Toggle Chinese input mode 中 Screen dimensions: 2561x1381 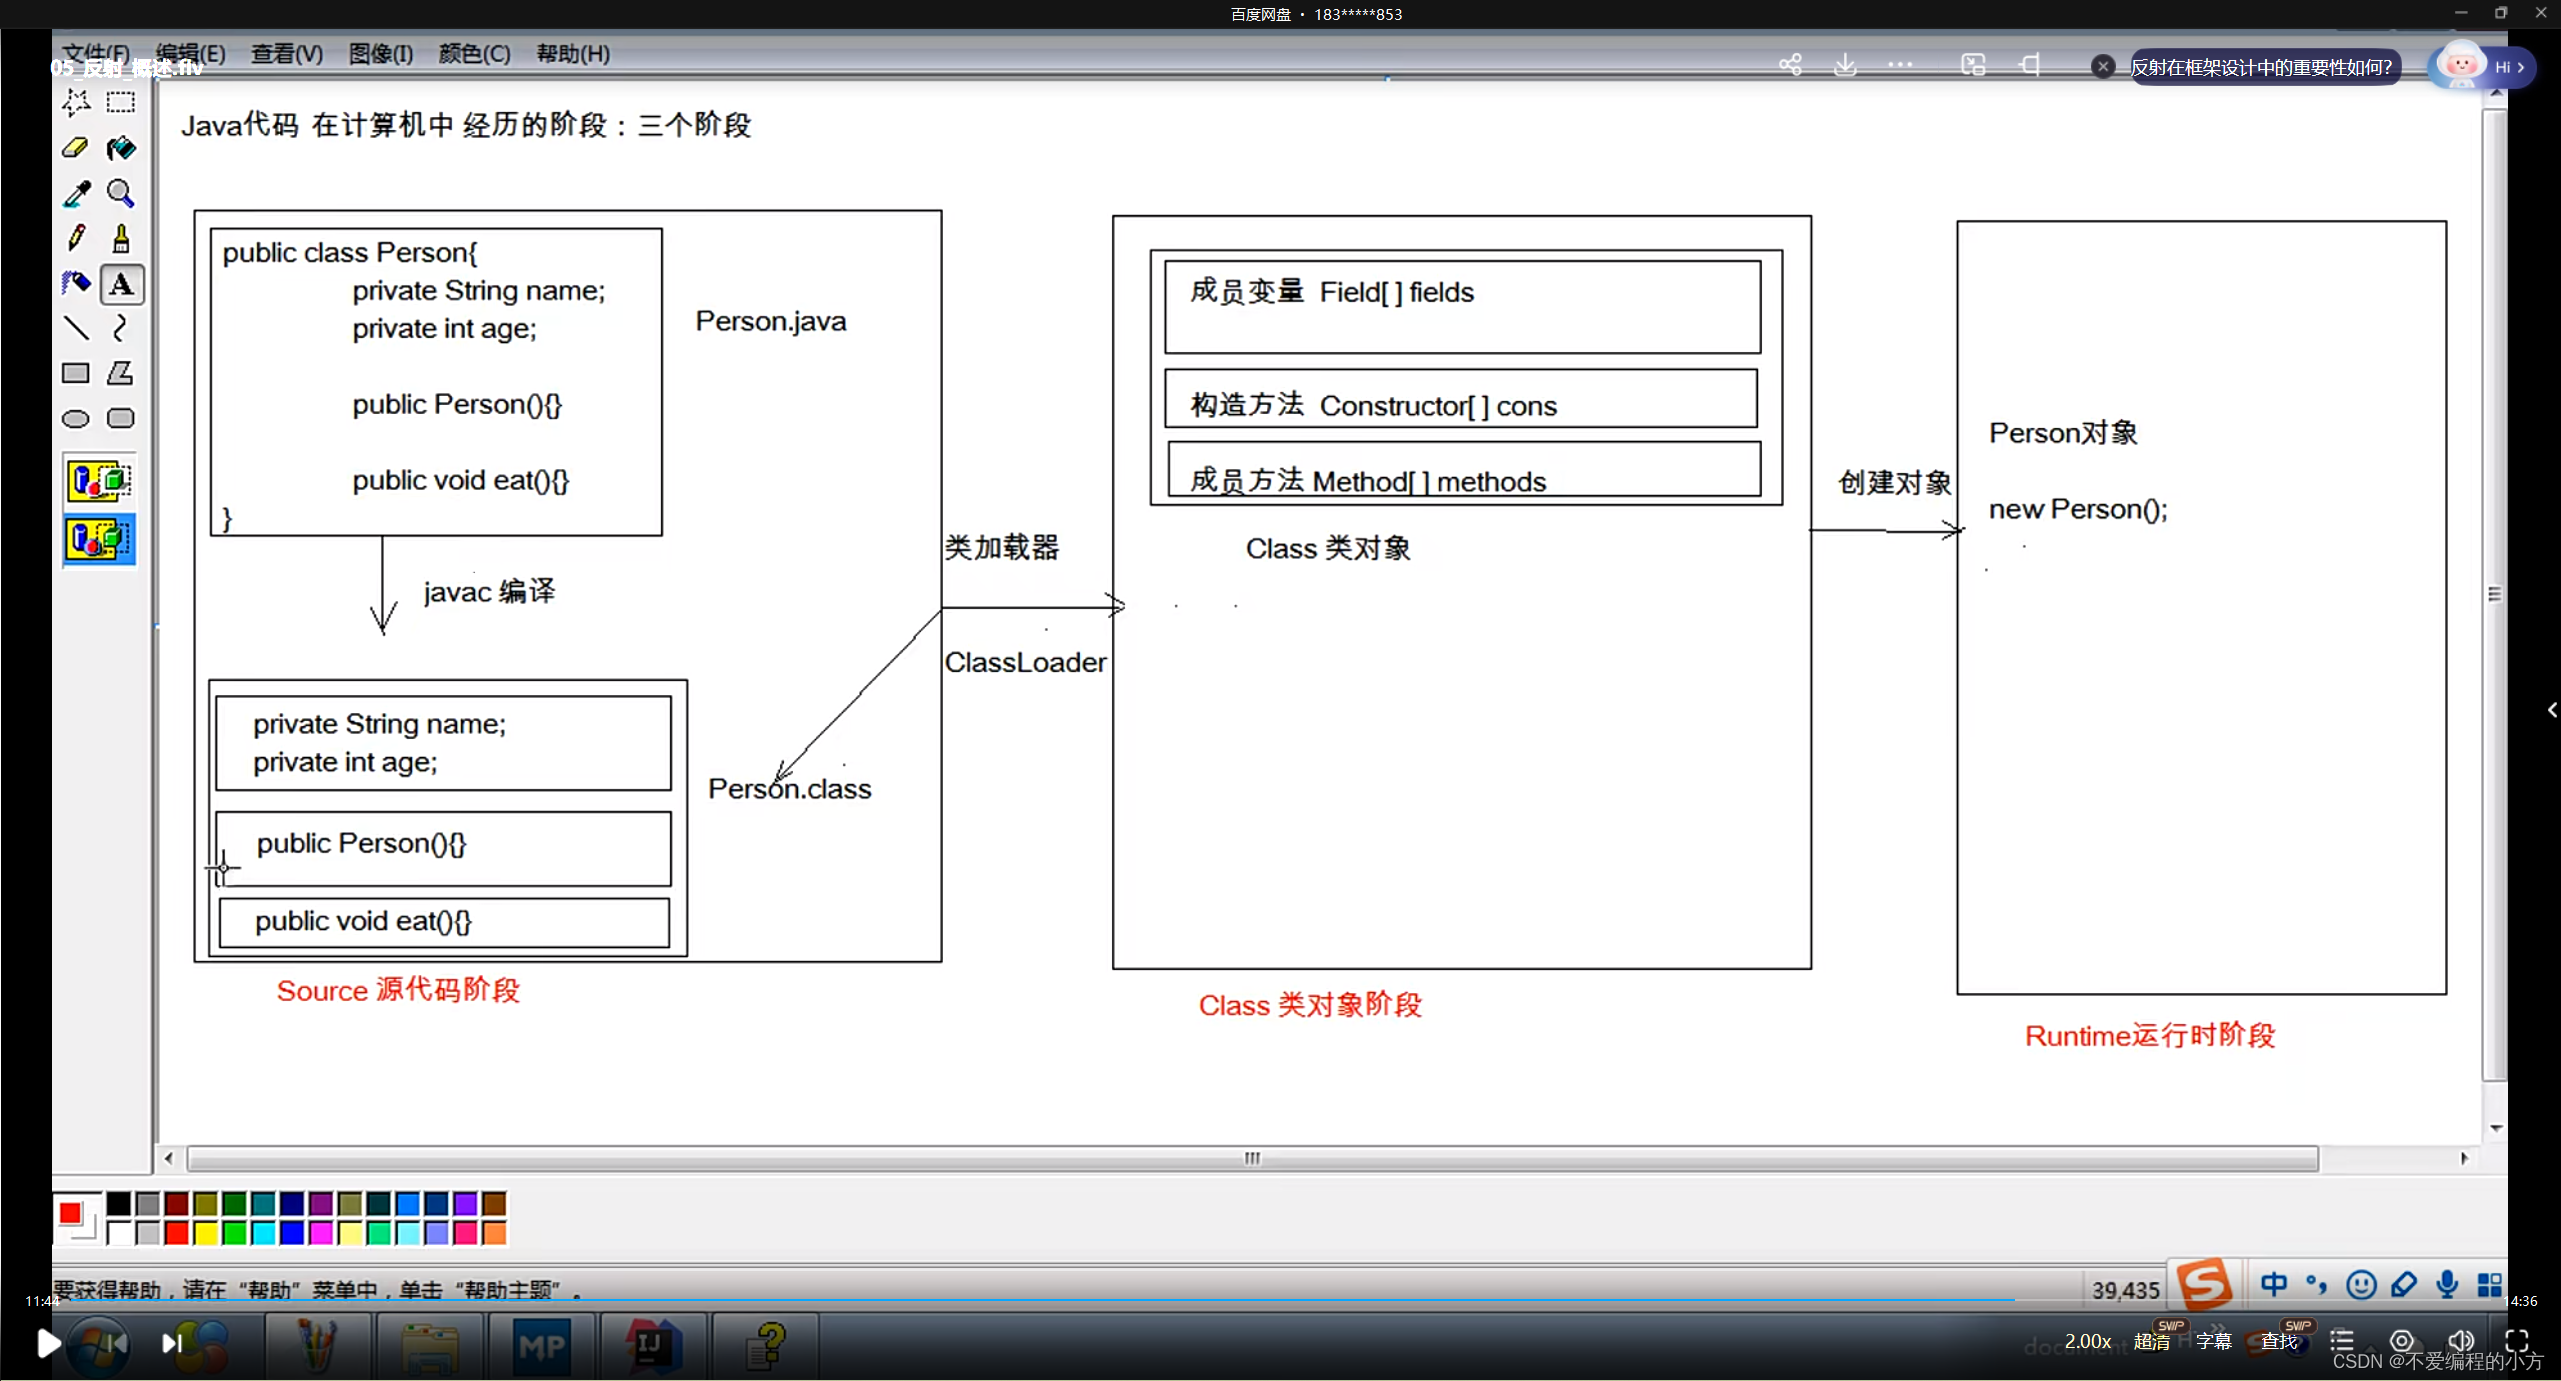coord(2274,1285)
